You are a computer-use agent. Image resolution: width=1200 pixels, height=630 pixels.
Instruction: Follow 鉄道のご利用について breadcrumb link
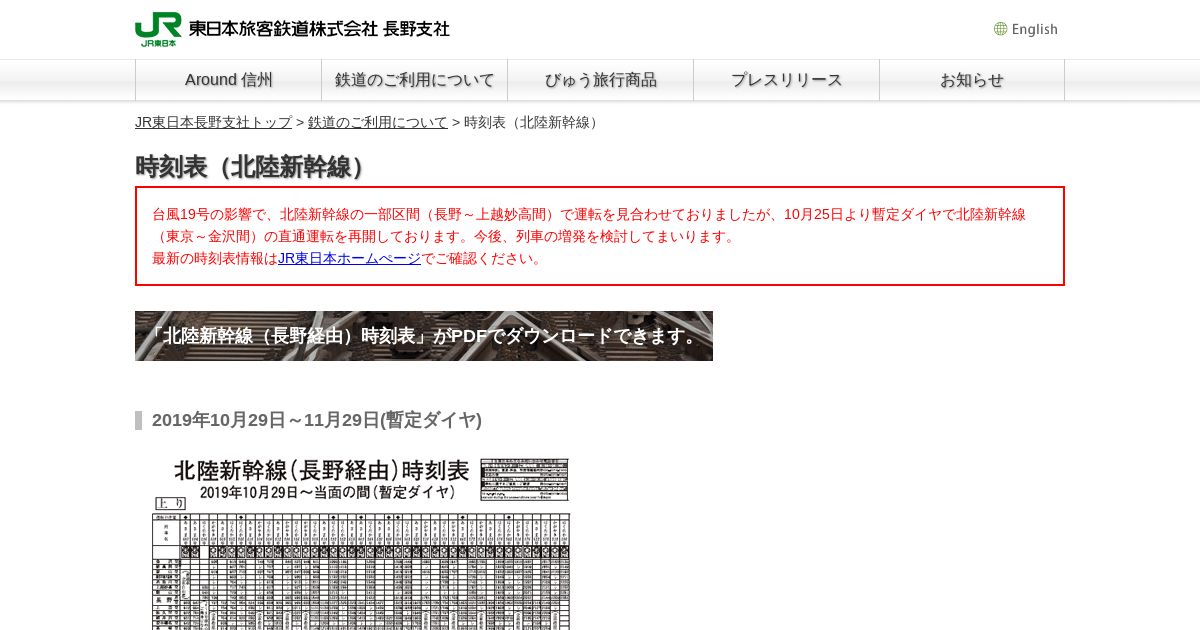click(378, 122)
